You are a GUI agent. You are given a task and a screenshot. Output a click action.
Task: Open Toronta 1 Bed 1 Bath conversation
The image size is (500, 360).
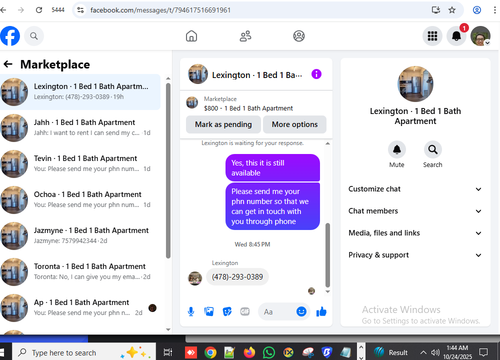pyautogui.click(x=80, y=272)
